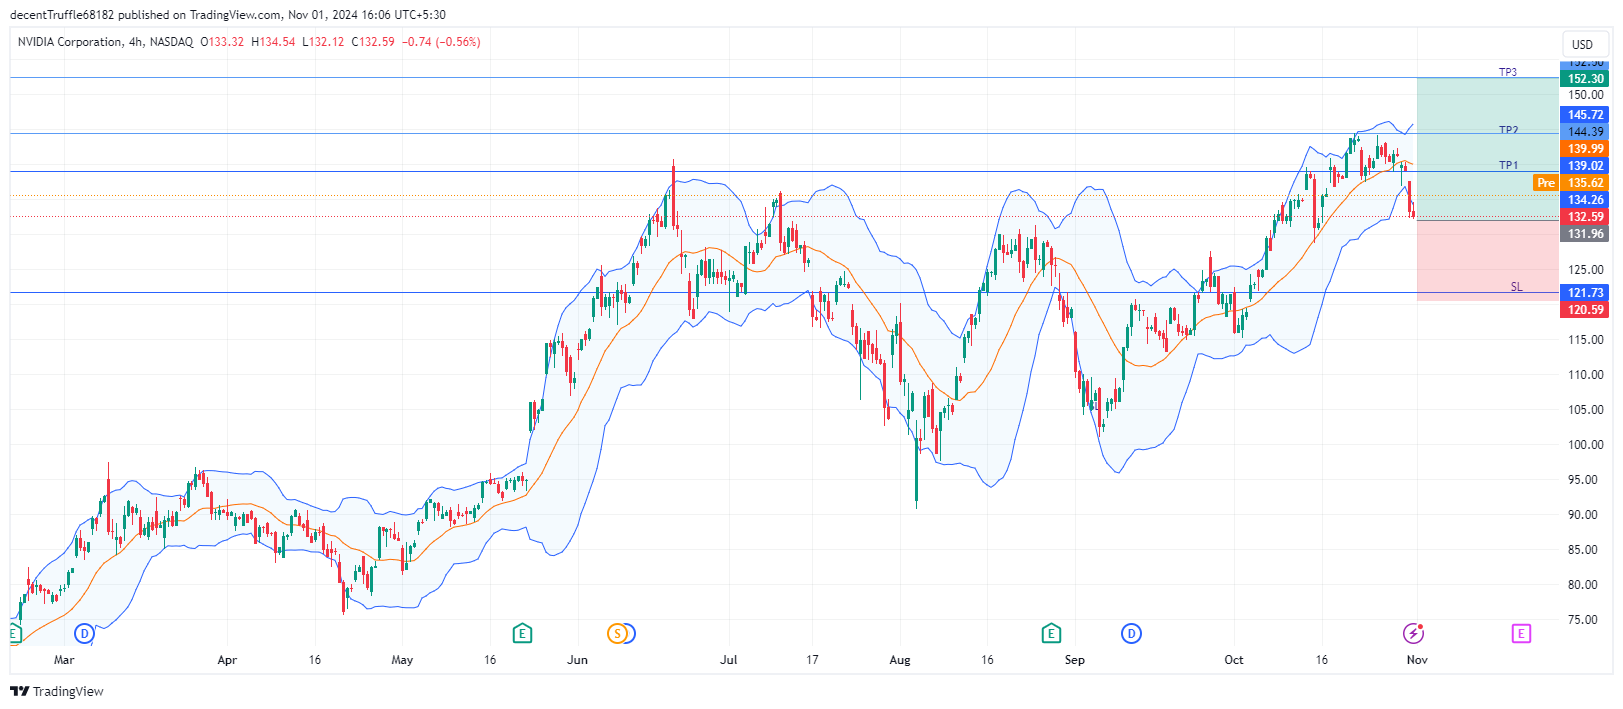The height and width of the screenshot is (709, 1623).
Task: Click the green earnings marker before June
Action: pos(522,633)
